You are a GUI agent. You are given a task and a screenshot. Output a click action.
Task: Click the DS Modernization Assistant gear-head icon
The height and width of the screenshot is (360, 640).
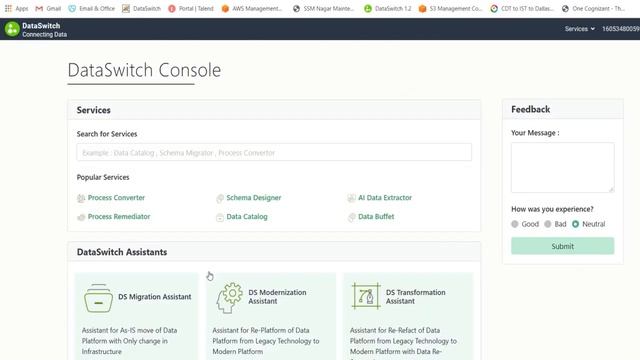[x=229, y=298]
